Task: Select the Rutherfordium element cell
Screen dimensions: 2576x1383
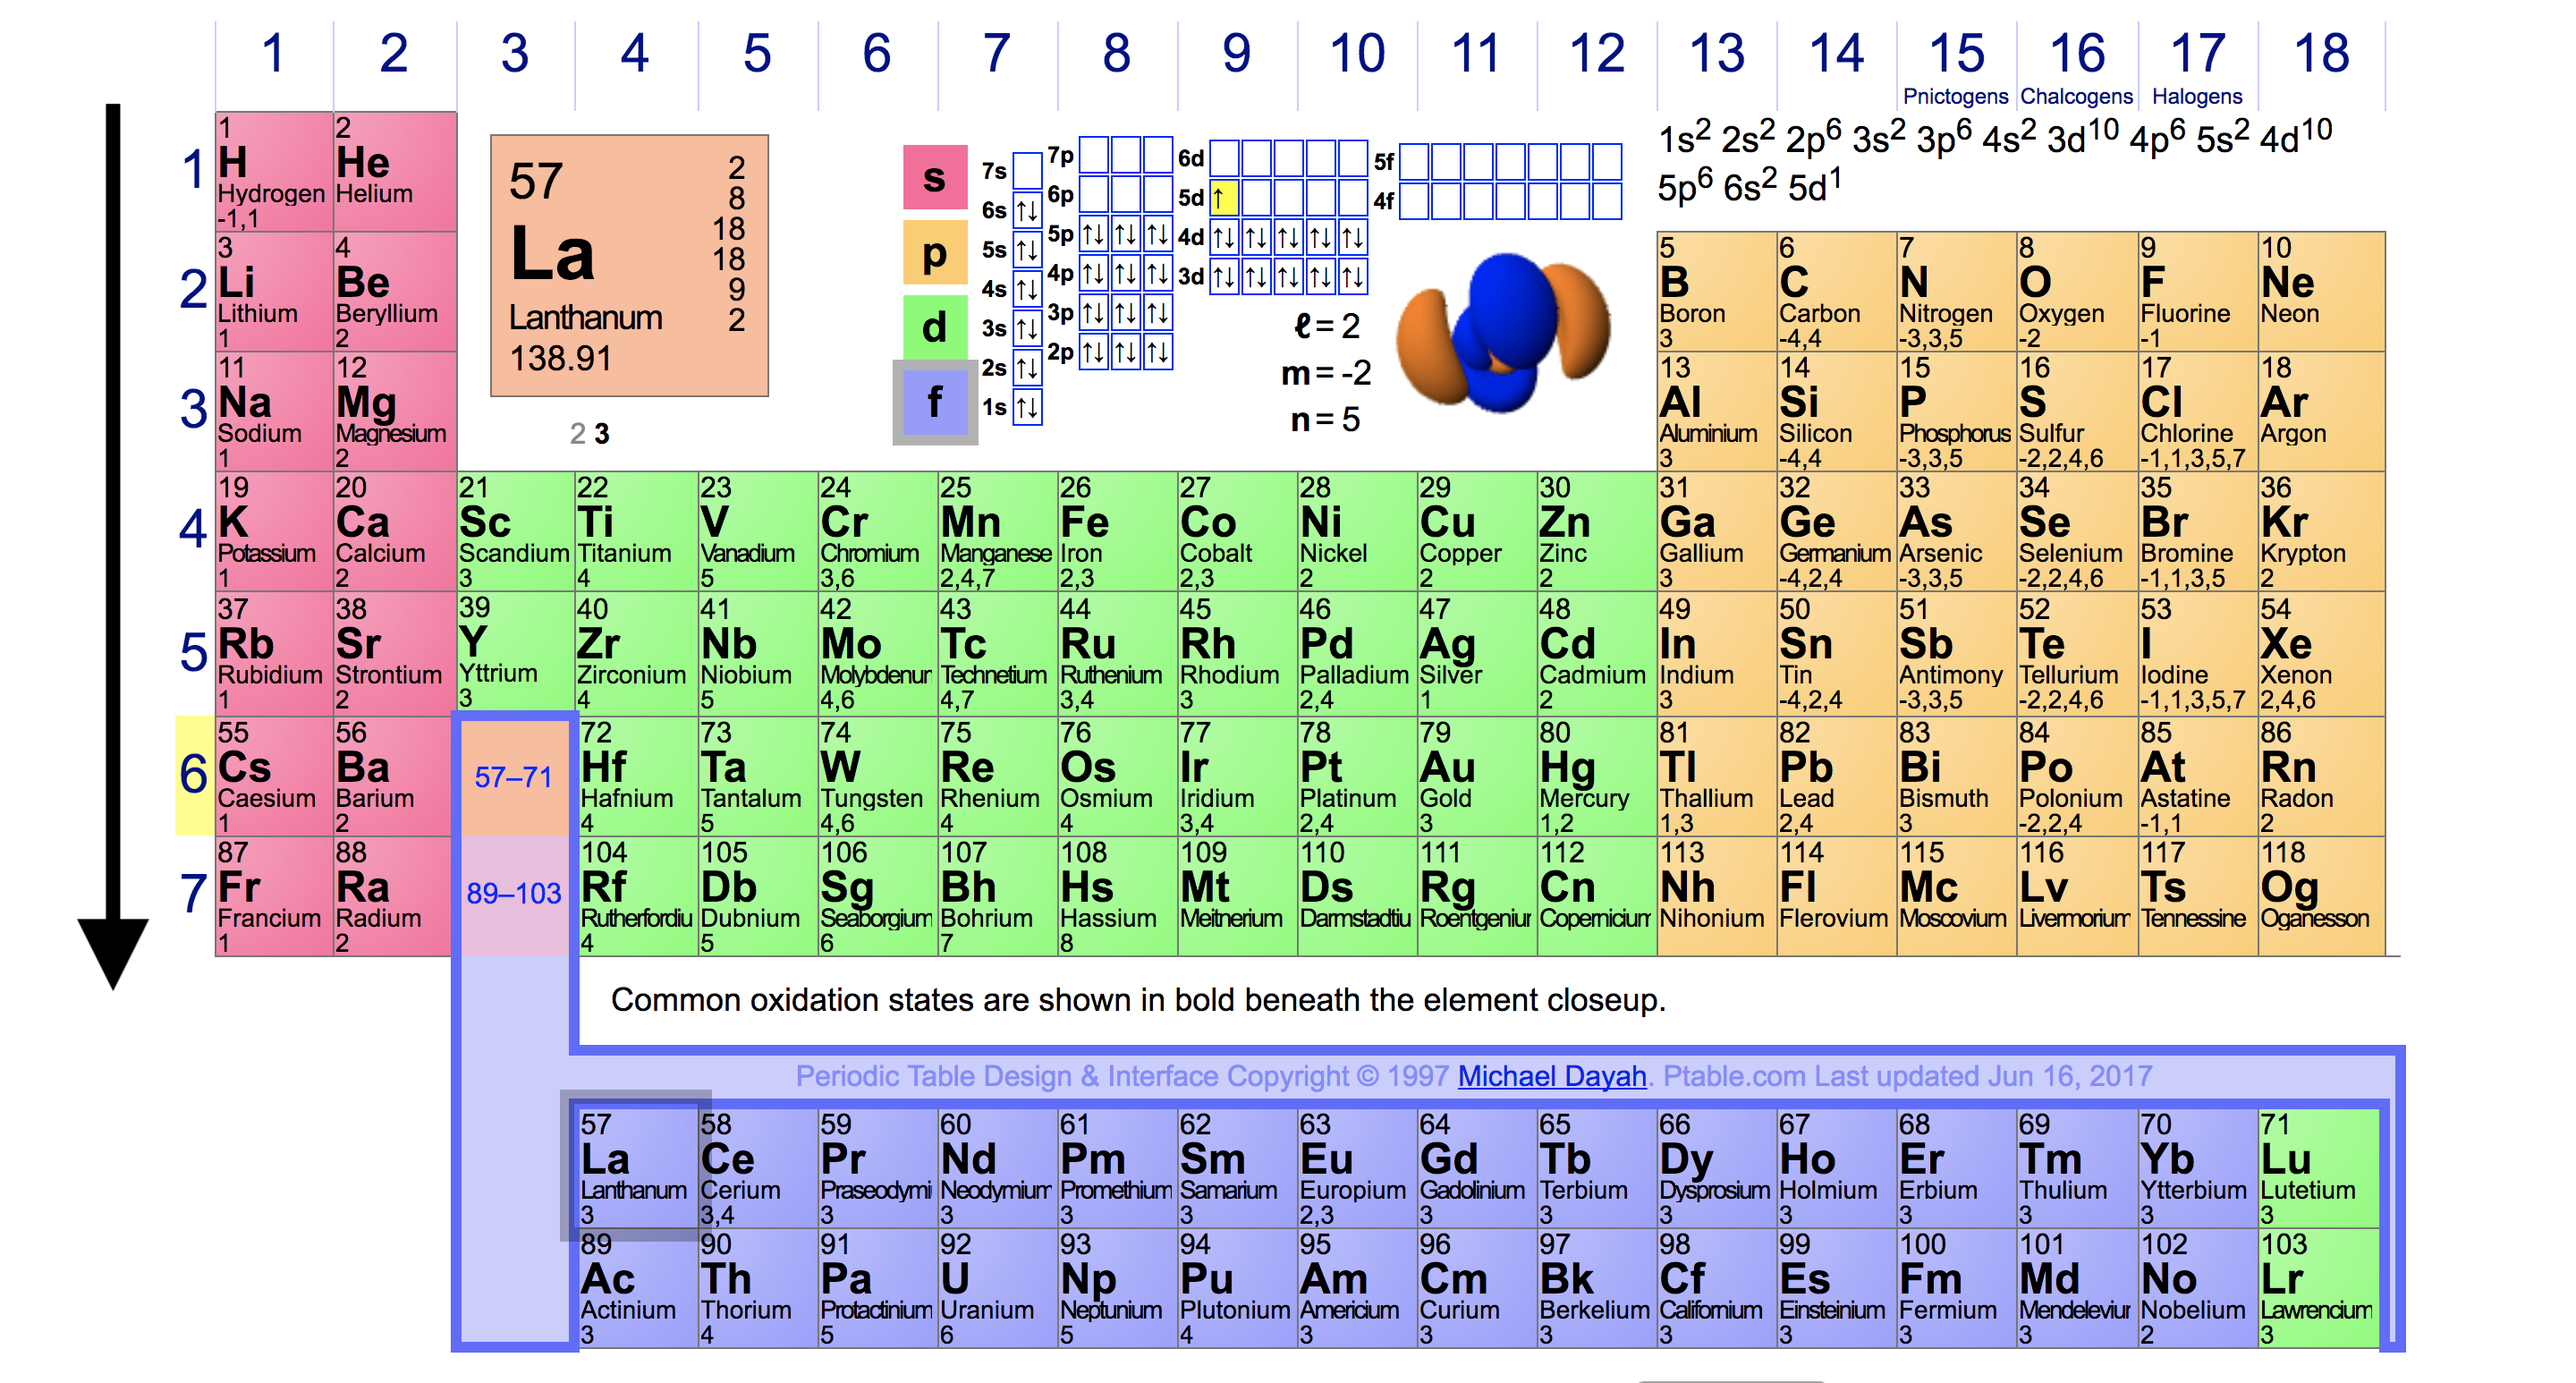Action: point(638,896)
